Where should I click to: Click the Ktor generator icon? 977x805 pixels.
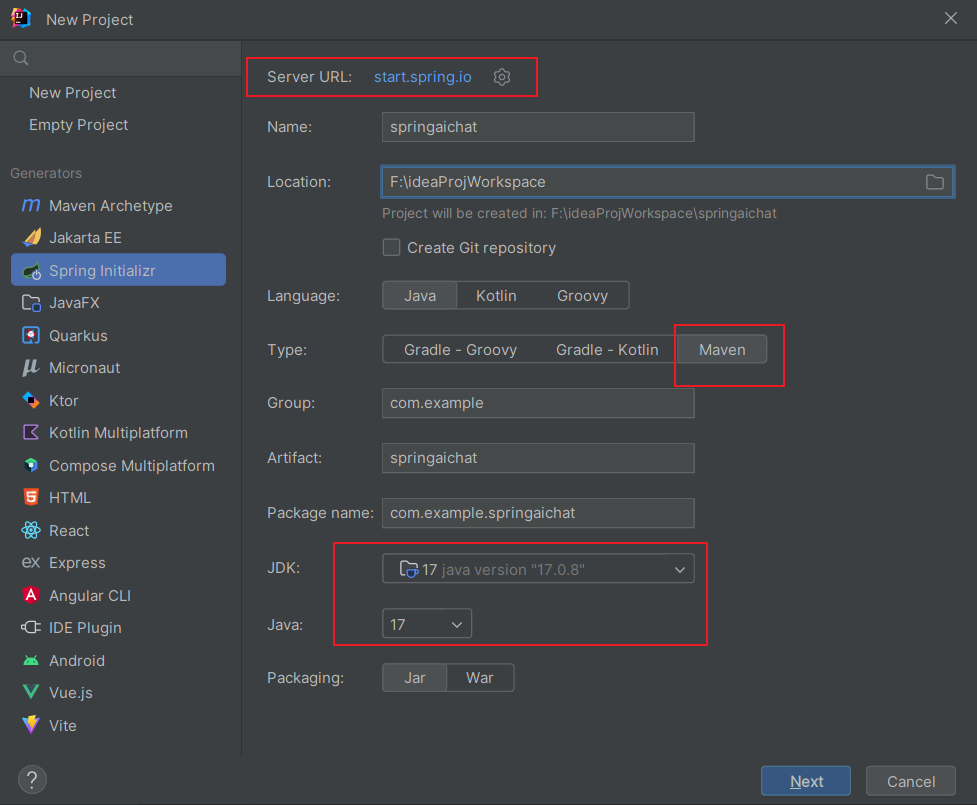(x=31, y=400)
